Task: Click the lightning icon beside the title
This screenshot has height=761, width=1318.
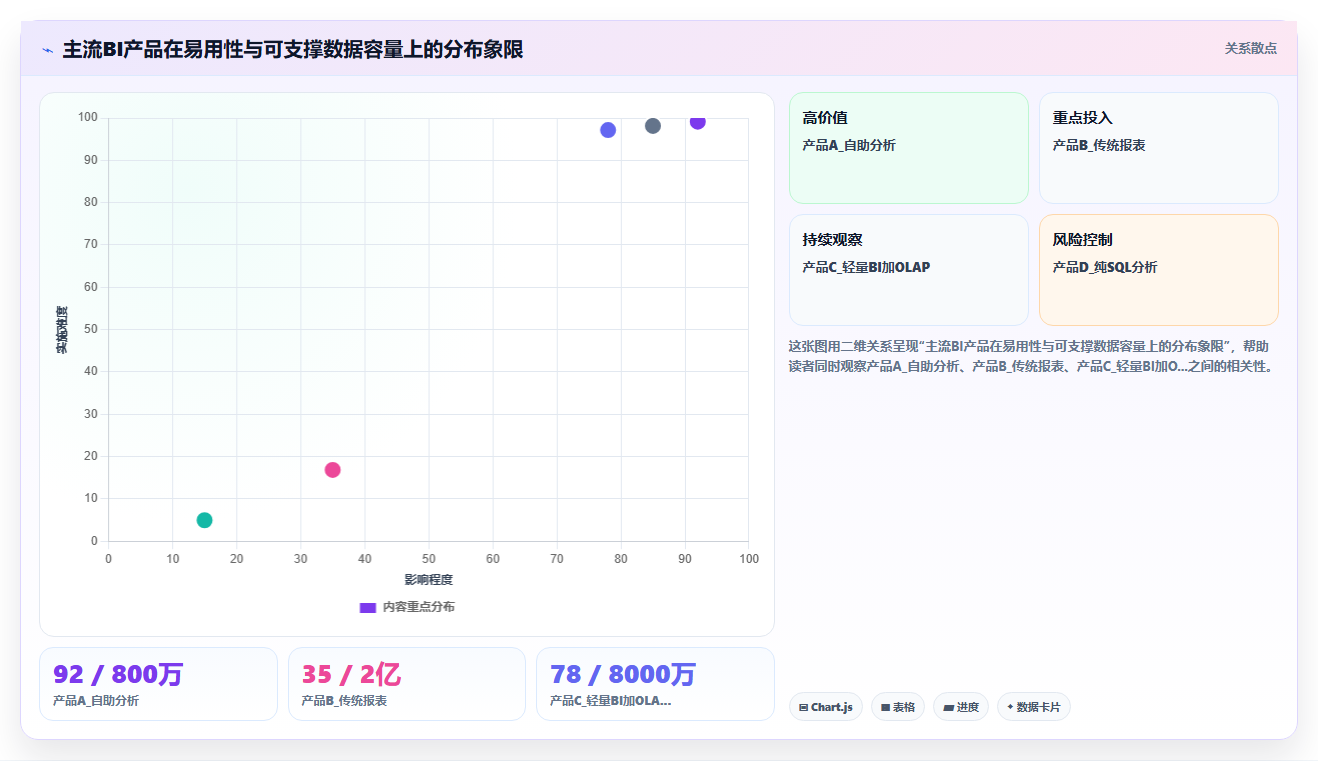Action: [x=47, y=50]
